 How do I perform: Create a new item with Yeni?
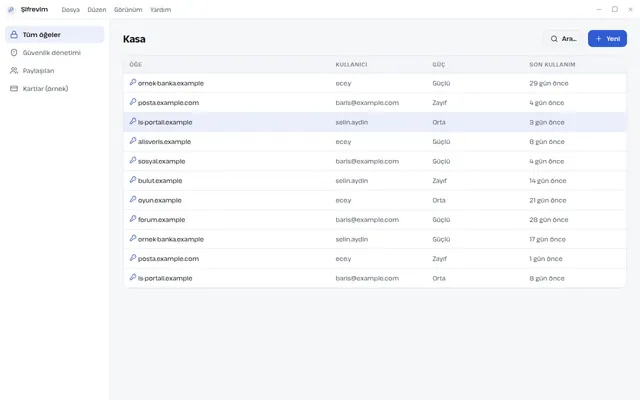(607, 39)
